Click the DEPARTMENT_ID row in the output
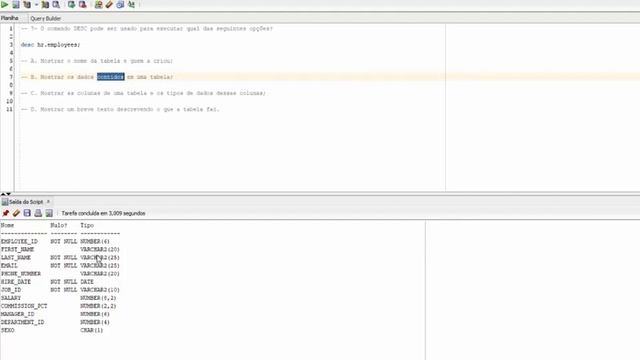This screenshot has height=360, width=640. pyautogui.click(x=55, y=322)
